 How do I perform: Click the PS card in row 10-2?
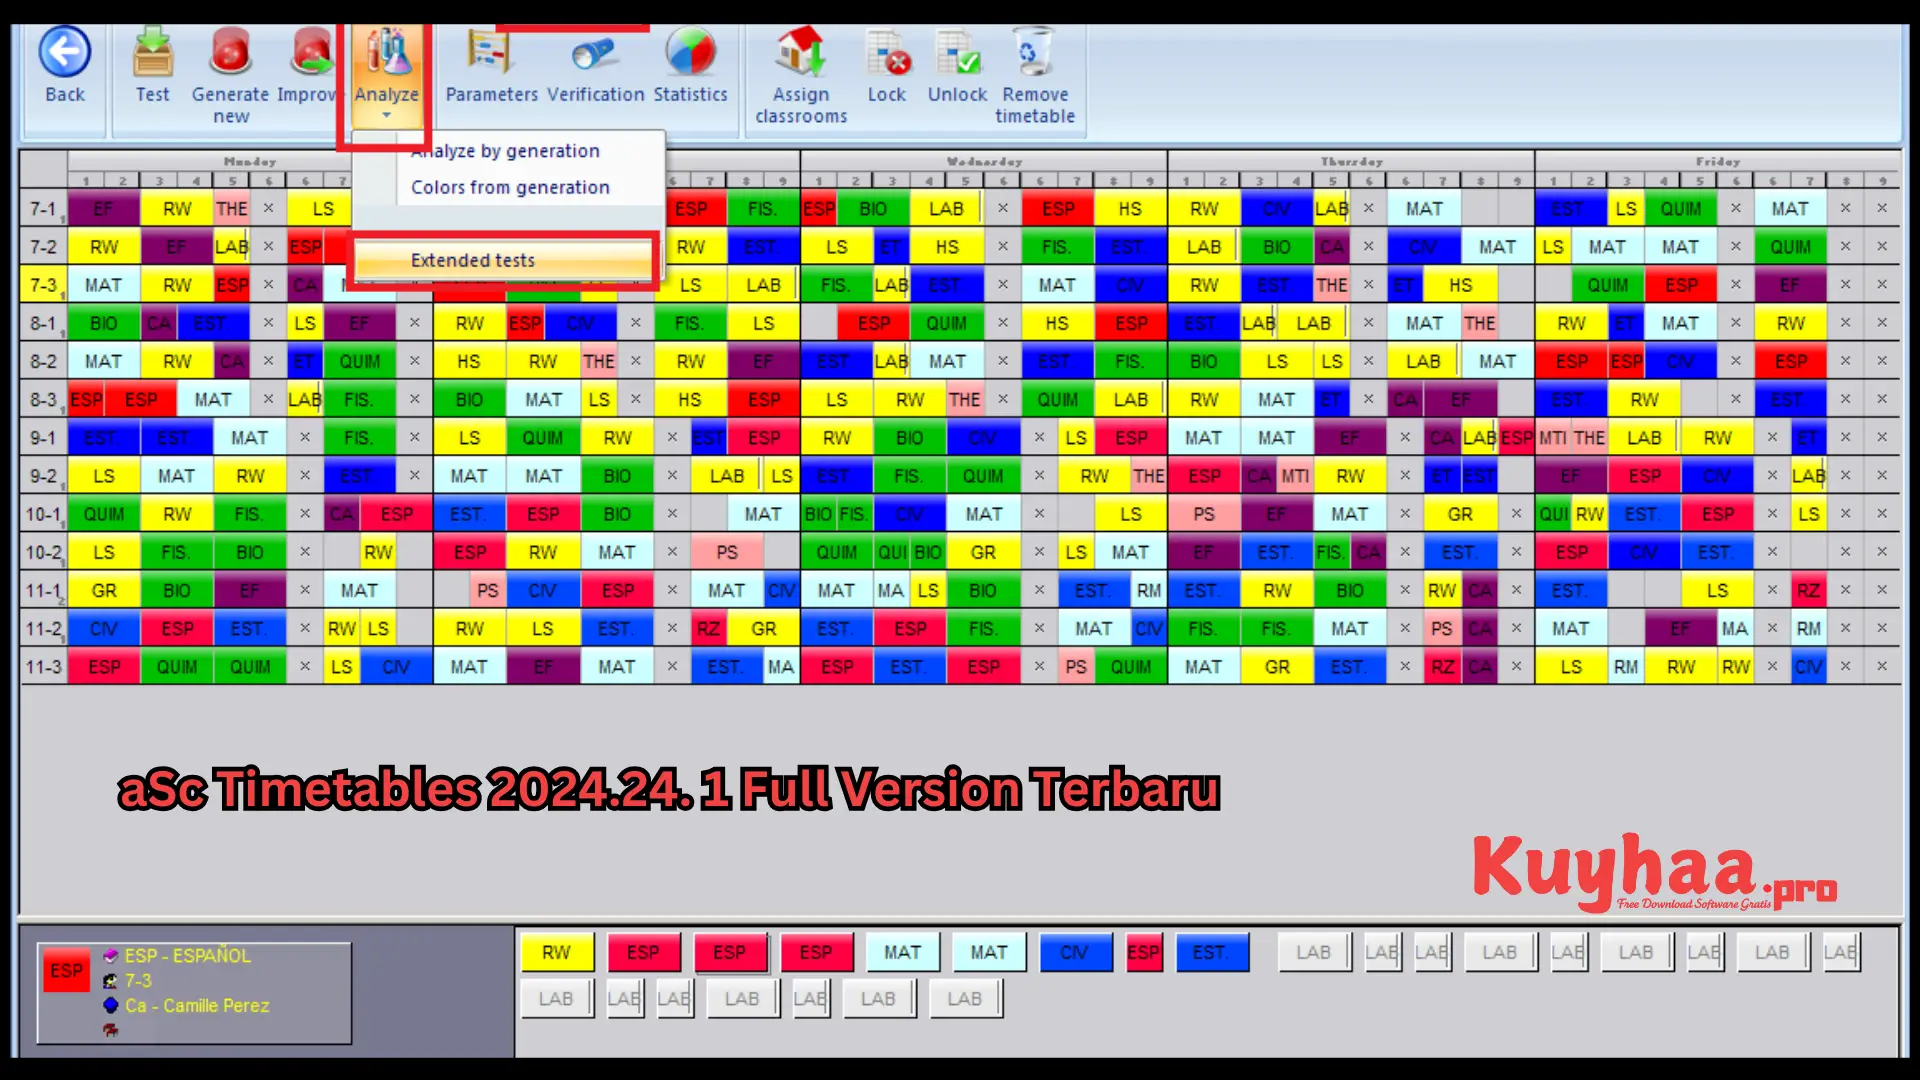point(727,552)
